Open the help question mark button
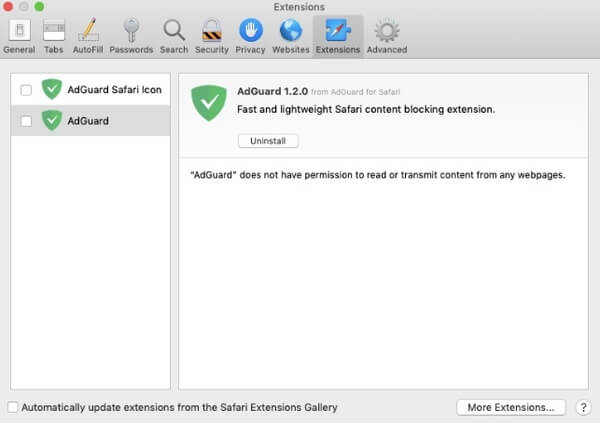Screen dimensions: 600x423 point(583,408)
